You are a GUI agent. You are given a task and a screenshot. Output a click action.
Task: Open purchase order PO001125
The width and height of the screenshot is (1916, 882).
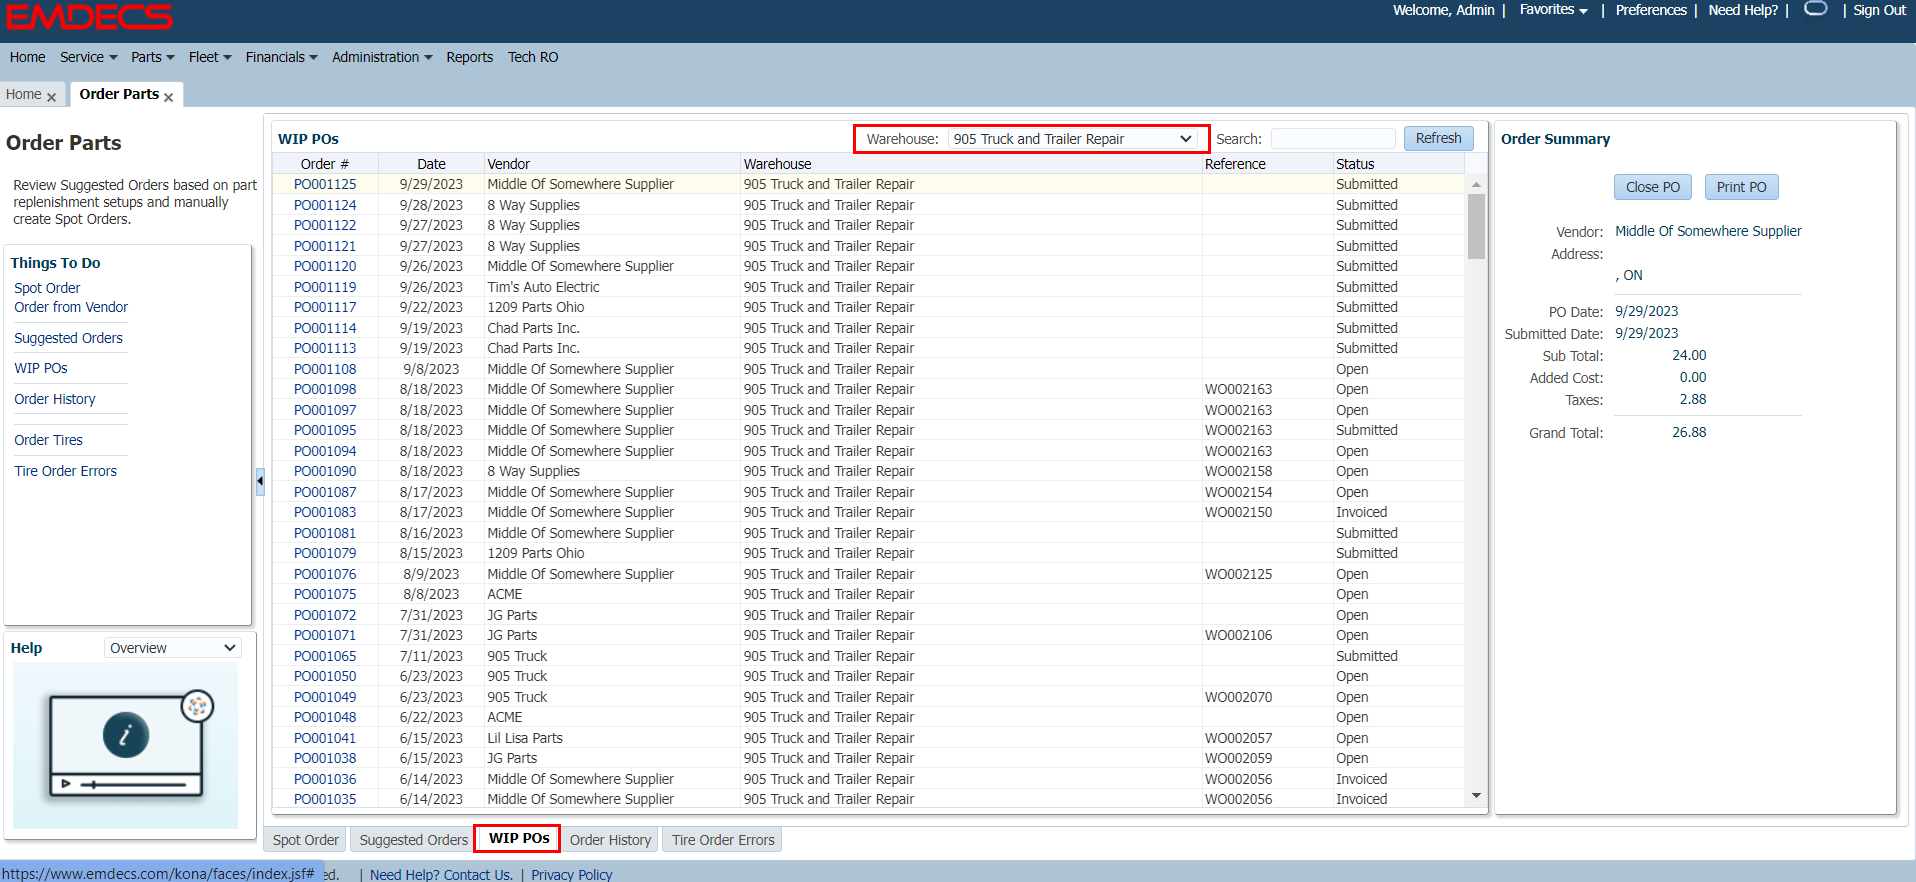325,184
